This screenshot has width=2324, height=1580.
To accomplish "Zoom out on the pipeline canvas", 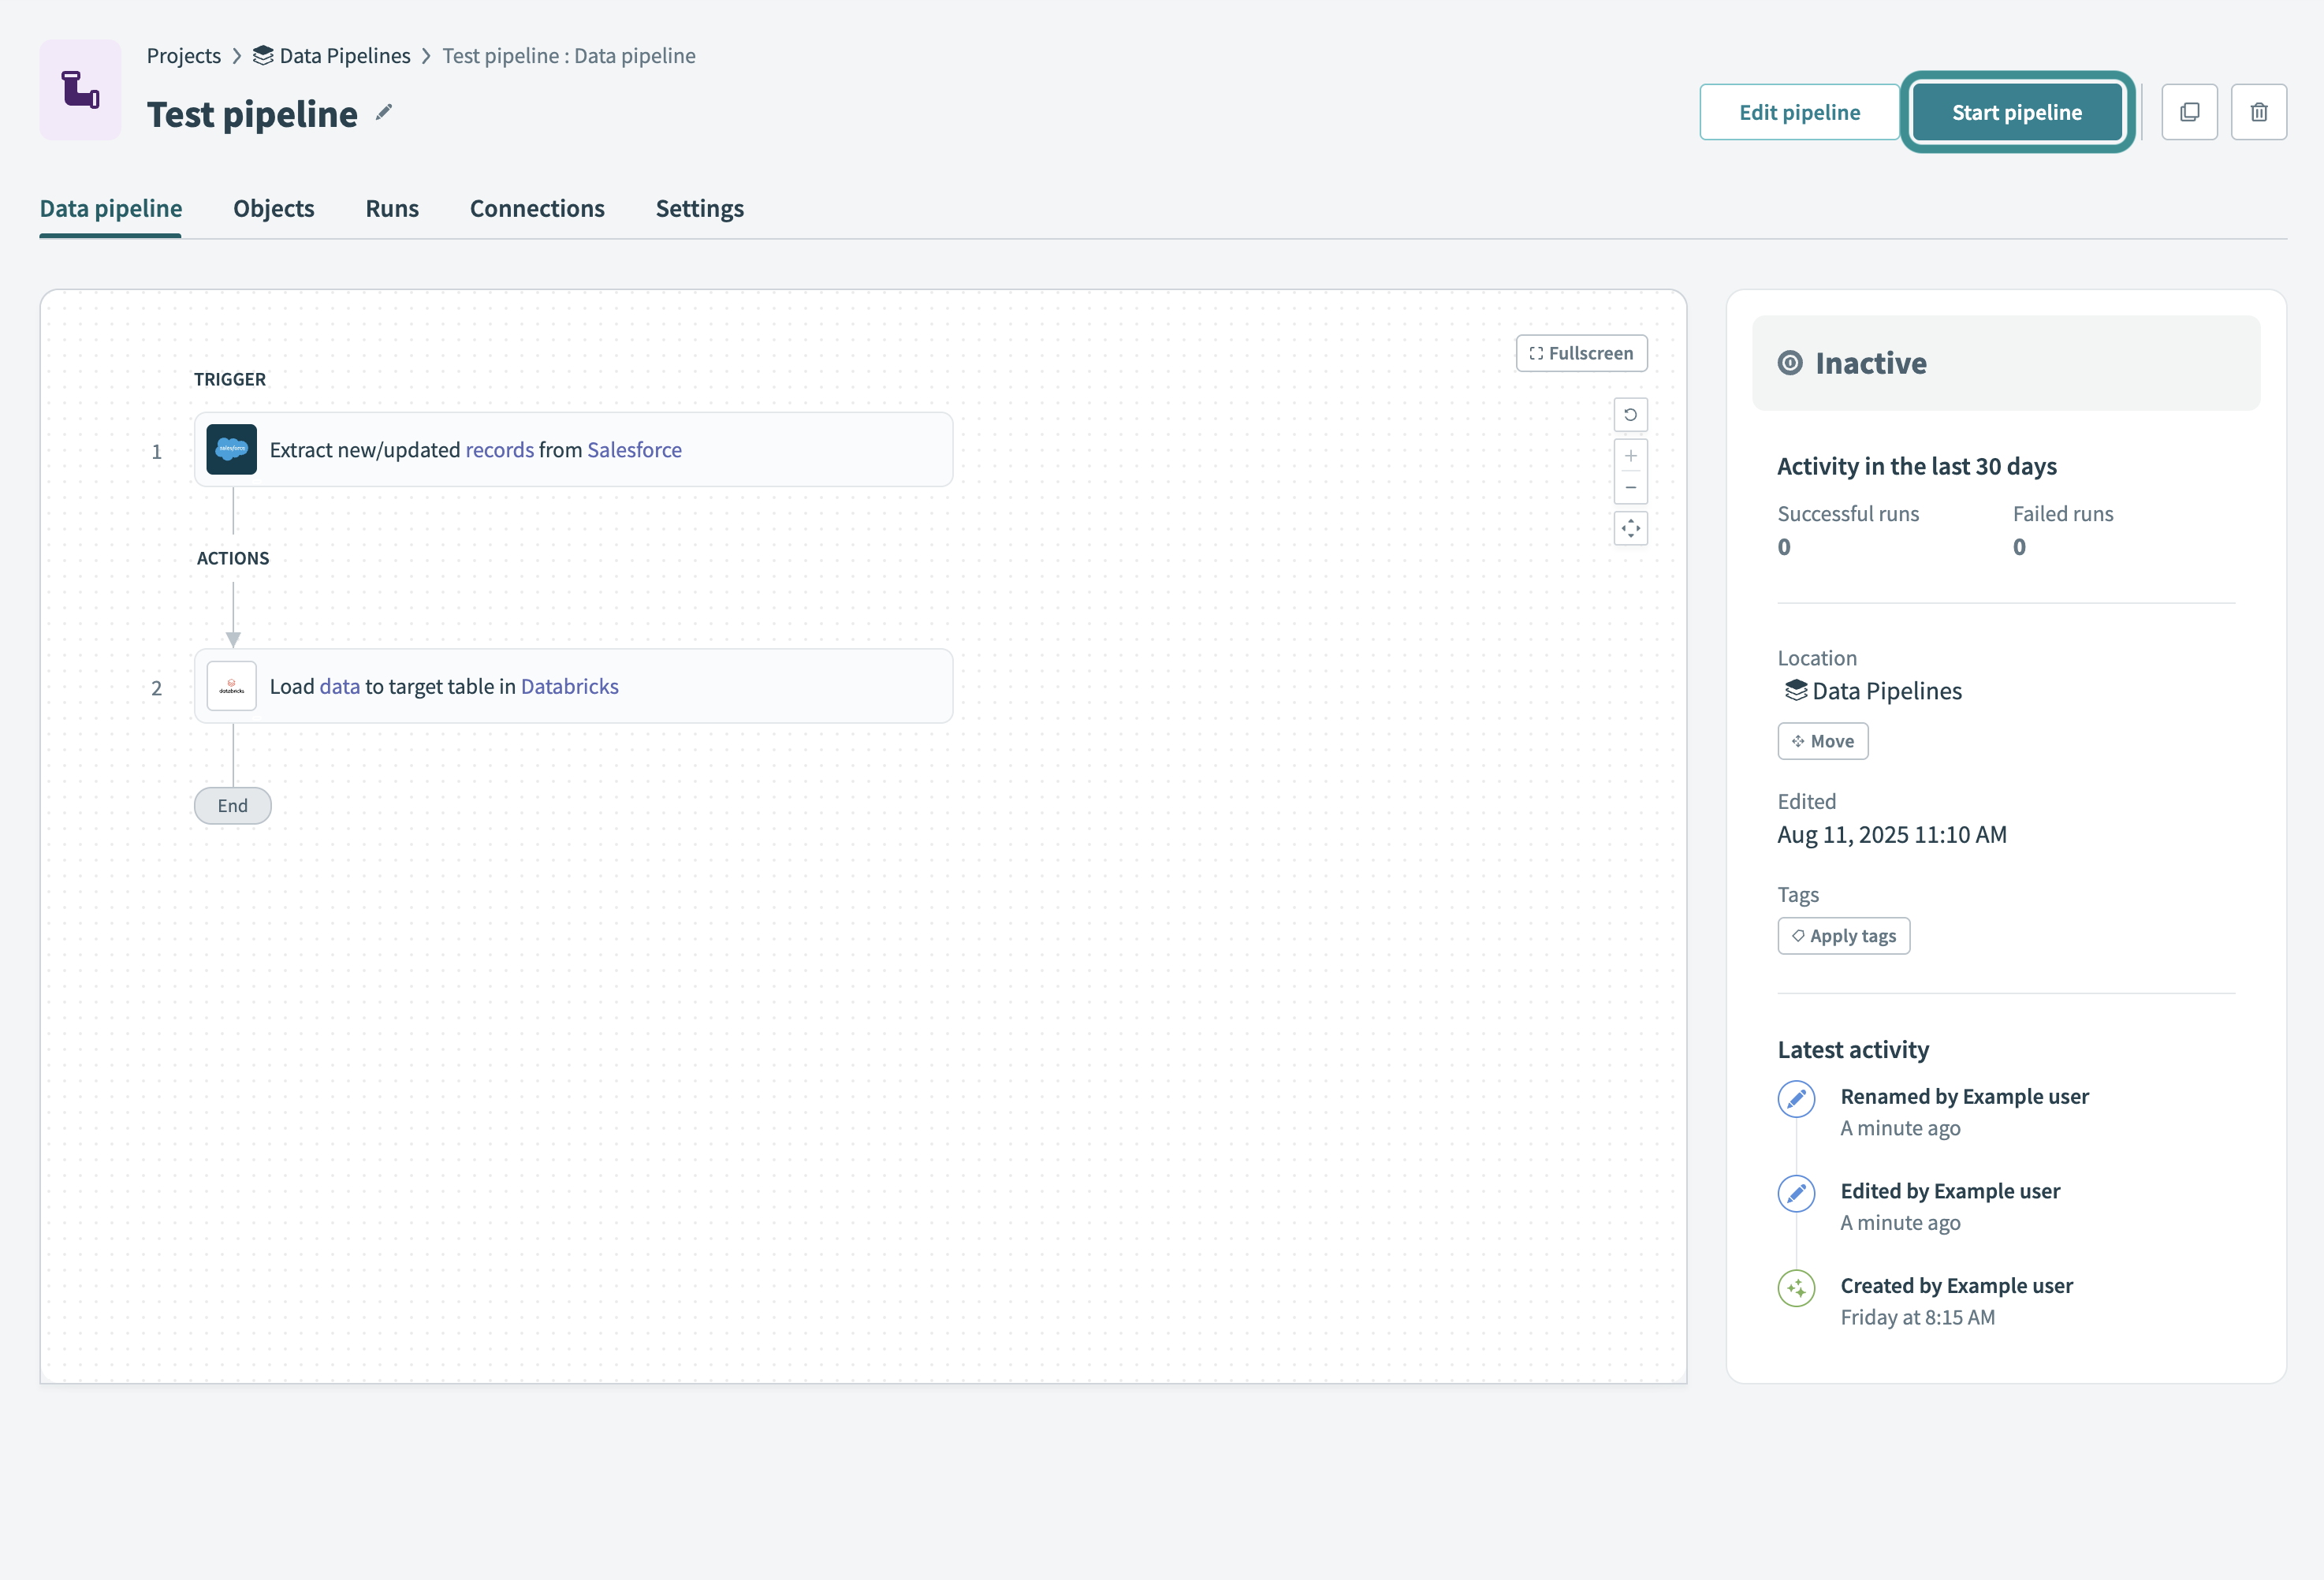I will (1630, 487).
